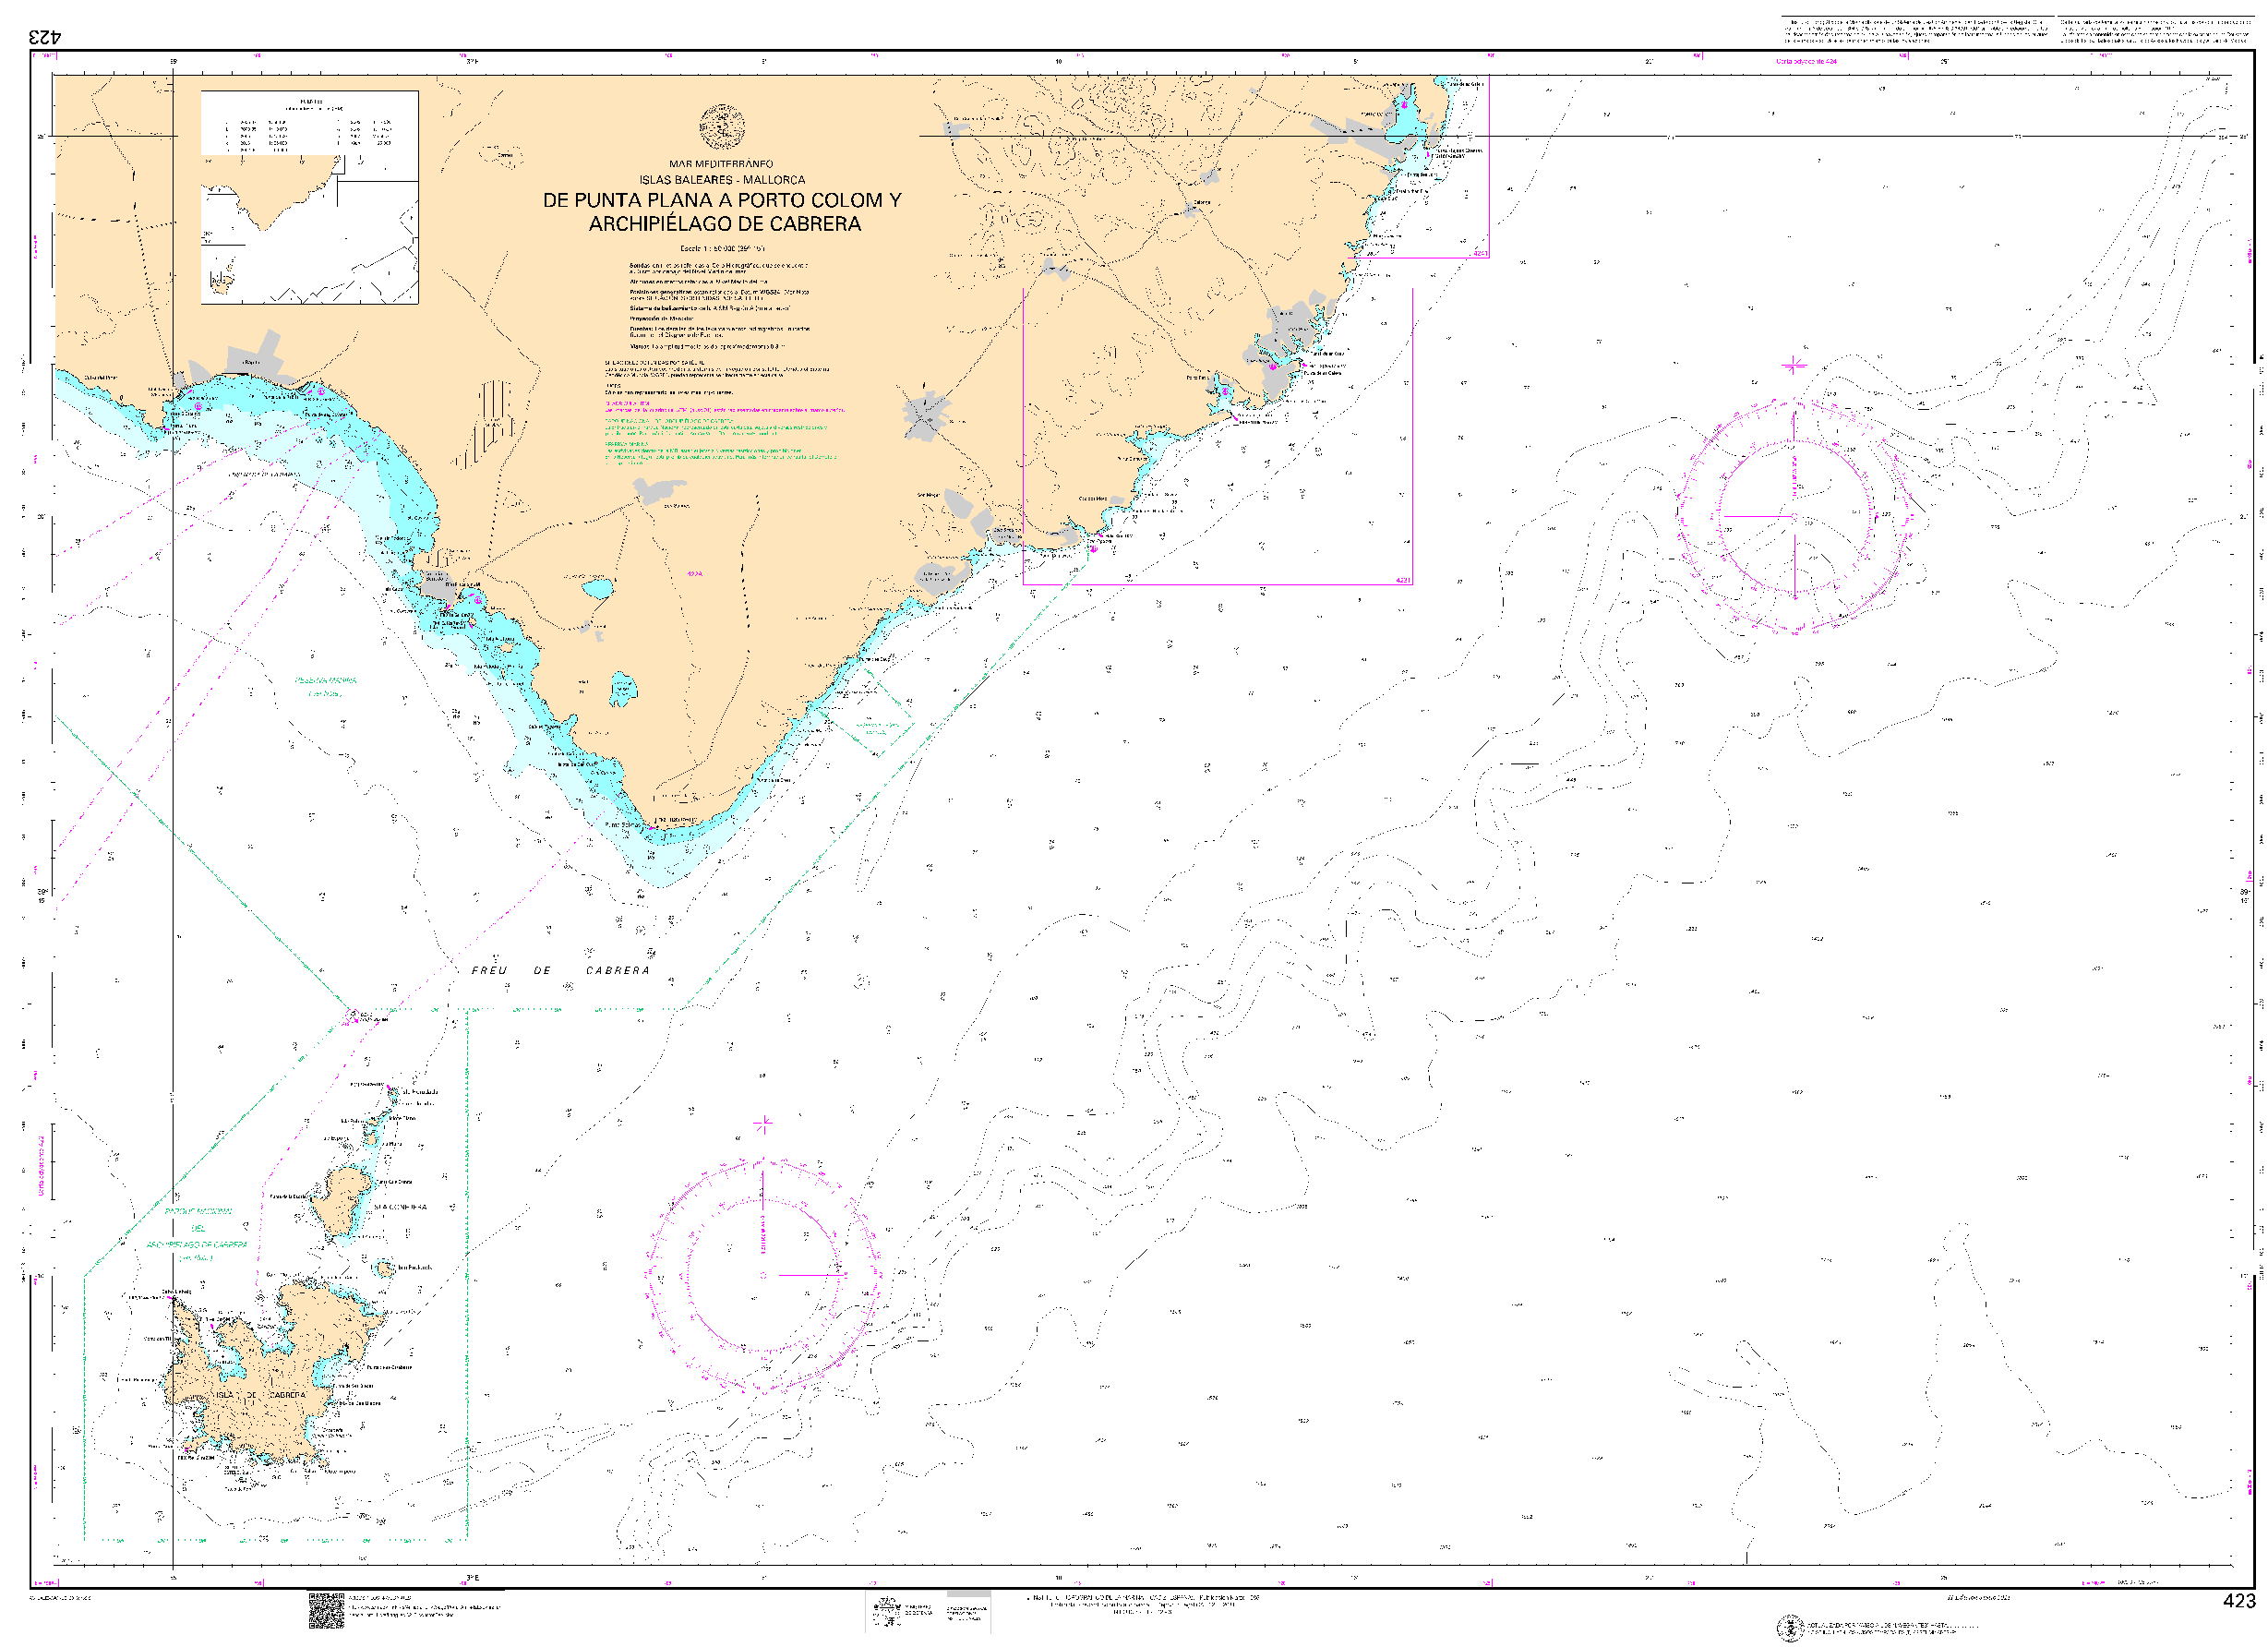Click the 'ISLA DE CABRERA' island label
Screen dimensions: 2268x1647
(260, 1394)
